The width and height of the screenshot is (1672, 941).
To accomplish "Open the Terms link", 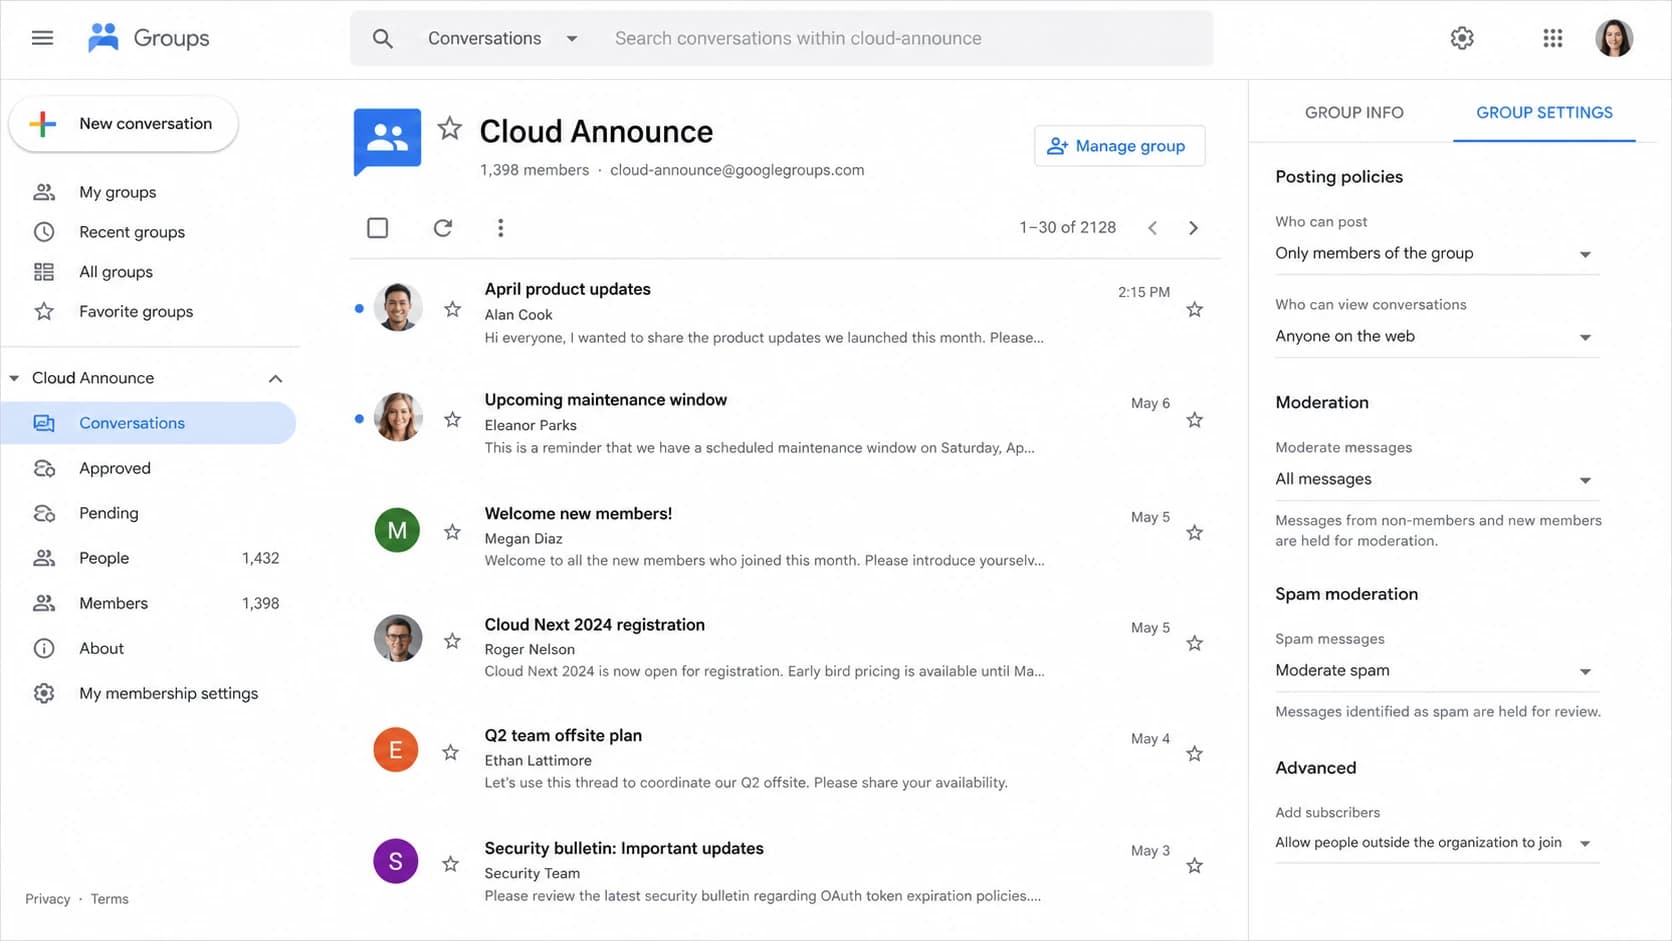I will (109, 899).
